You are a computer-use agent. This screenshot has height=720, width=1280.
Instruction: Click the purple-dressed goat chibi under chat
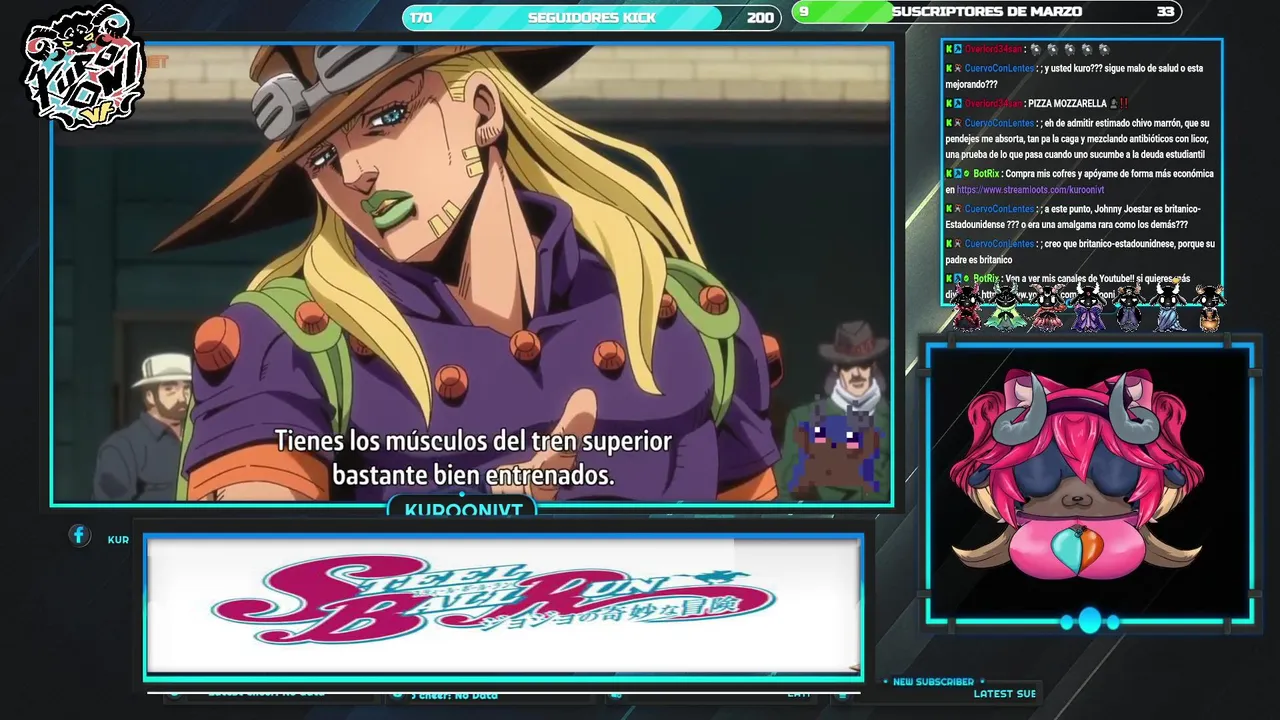coord(1087,307)
